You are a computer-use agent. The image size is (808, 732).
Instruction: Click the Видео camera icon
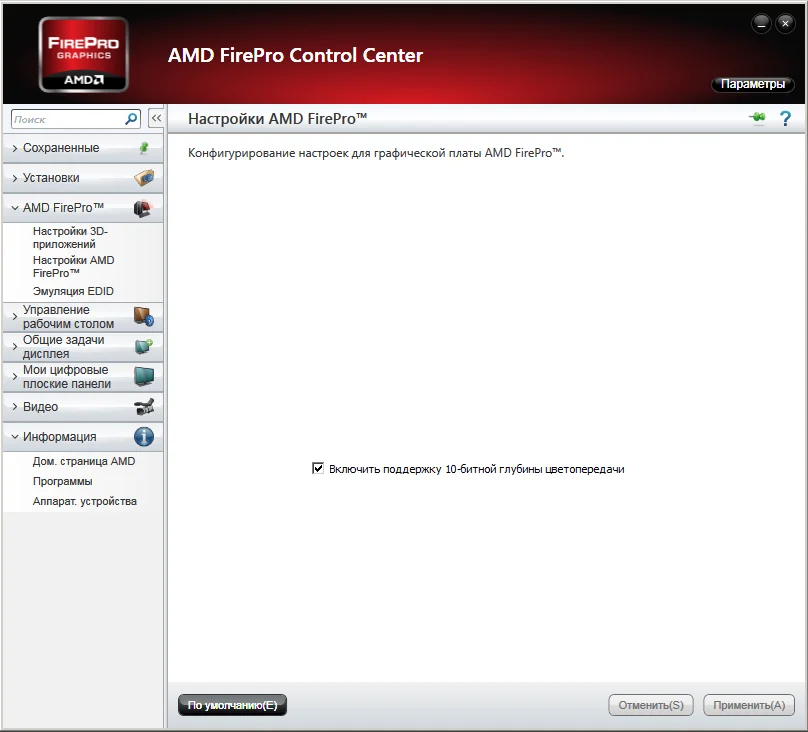pyautogui.click(x=144, y=406)
